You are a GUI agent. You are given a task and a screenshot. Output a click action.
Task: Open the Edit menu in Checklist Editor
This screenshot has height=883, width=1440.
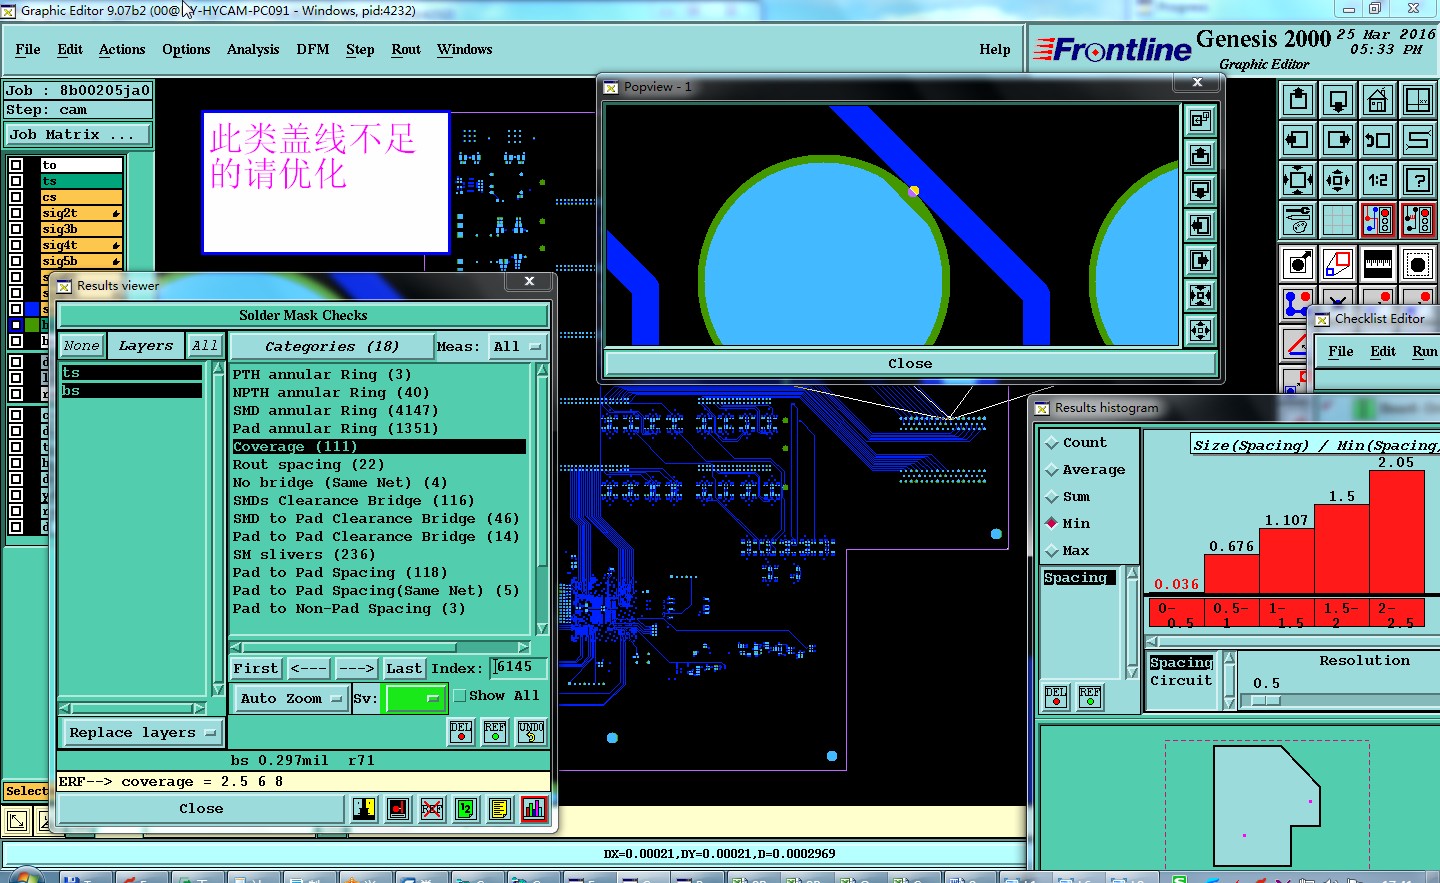(1383, 351)
